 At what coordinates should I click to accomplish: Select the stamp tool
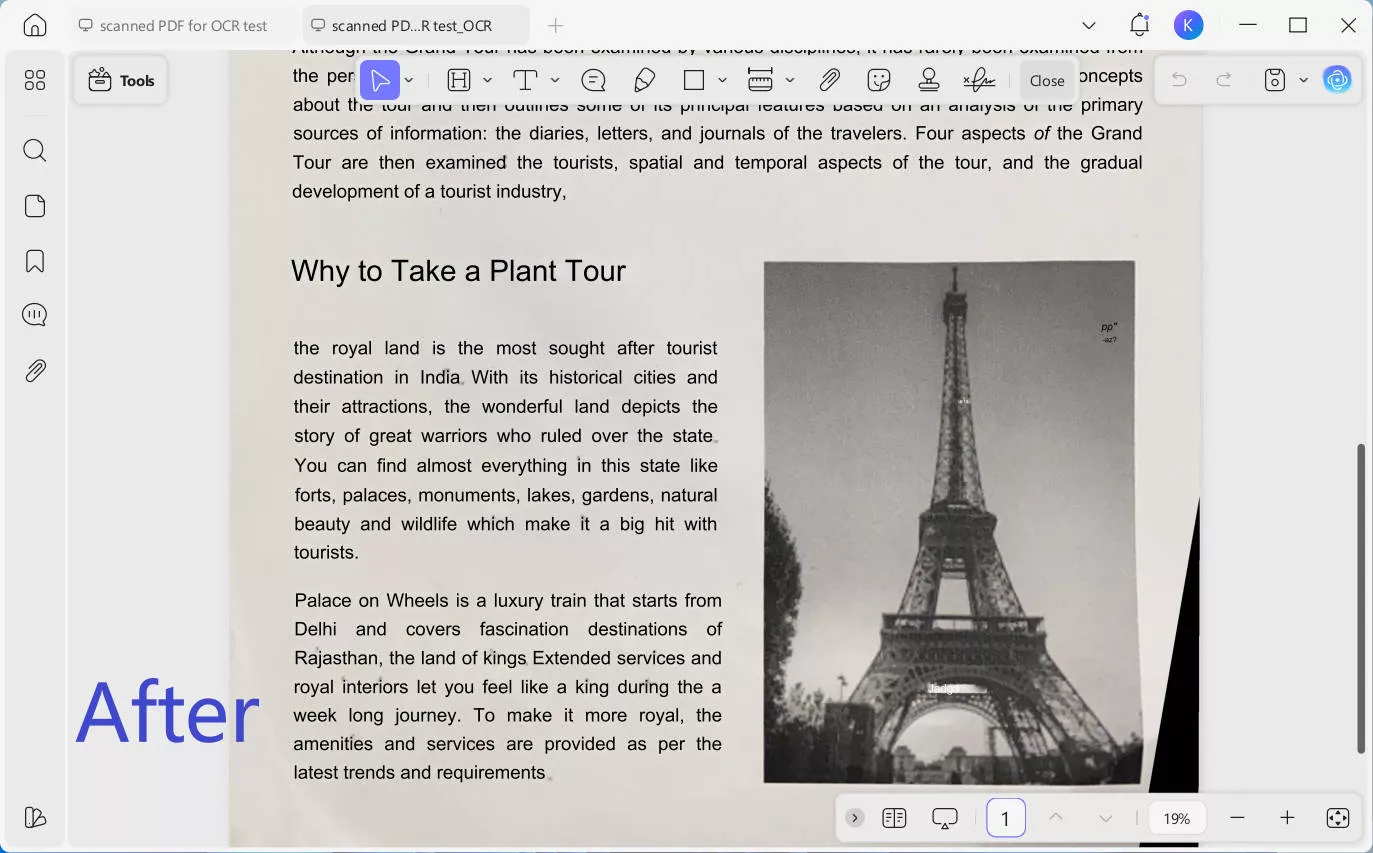click(x=929, y=80)
